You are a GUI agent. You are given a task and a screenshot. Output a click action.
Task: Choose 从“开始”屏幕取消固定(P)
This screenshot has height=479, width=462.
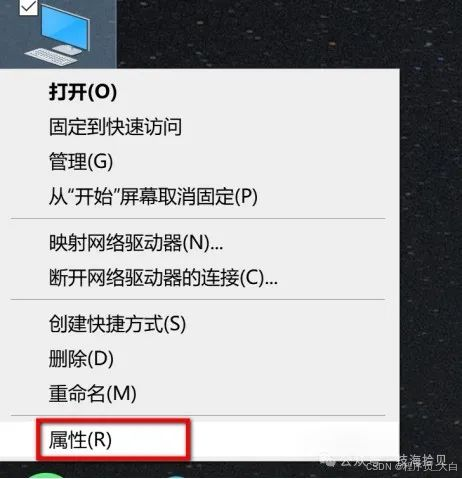(153, 197)
